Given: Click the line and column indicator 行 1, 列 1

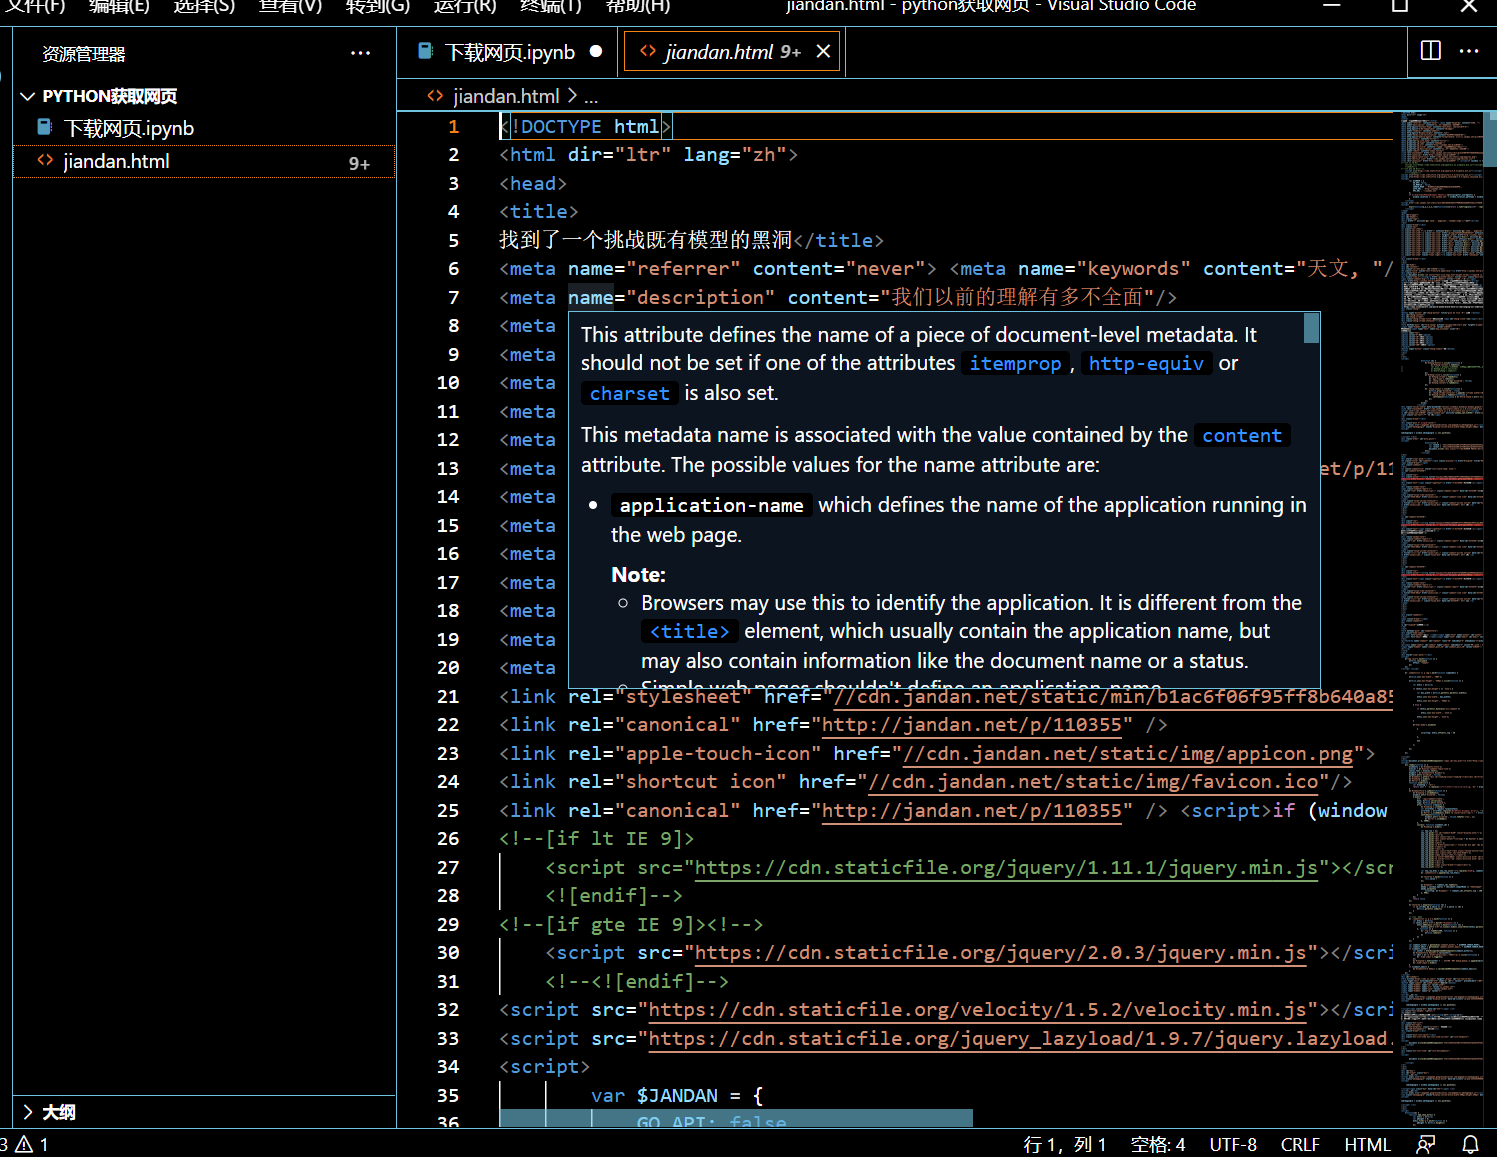Looking at the screenshot, I should pos(1064,1145).
